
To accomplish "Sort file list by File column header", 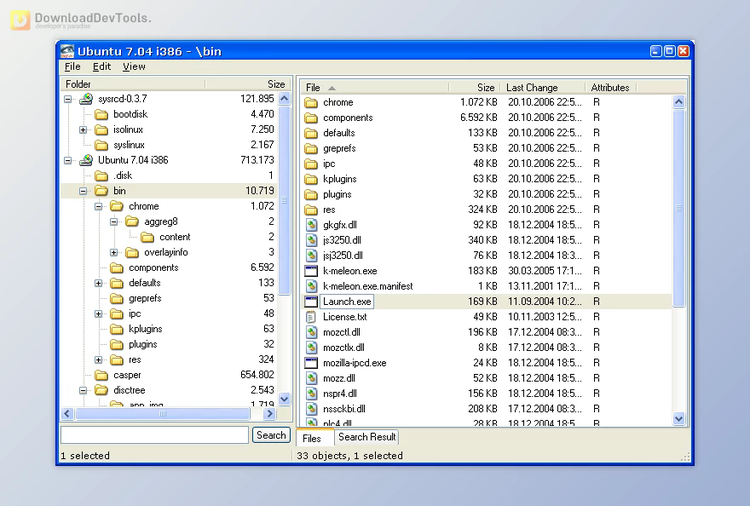I will [375, 88].
